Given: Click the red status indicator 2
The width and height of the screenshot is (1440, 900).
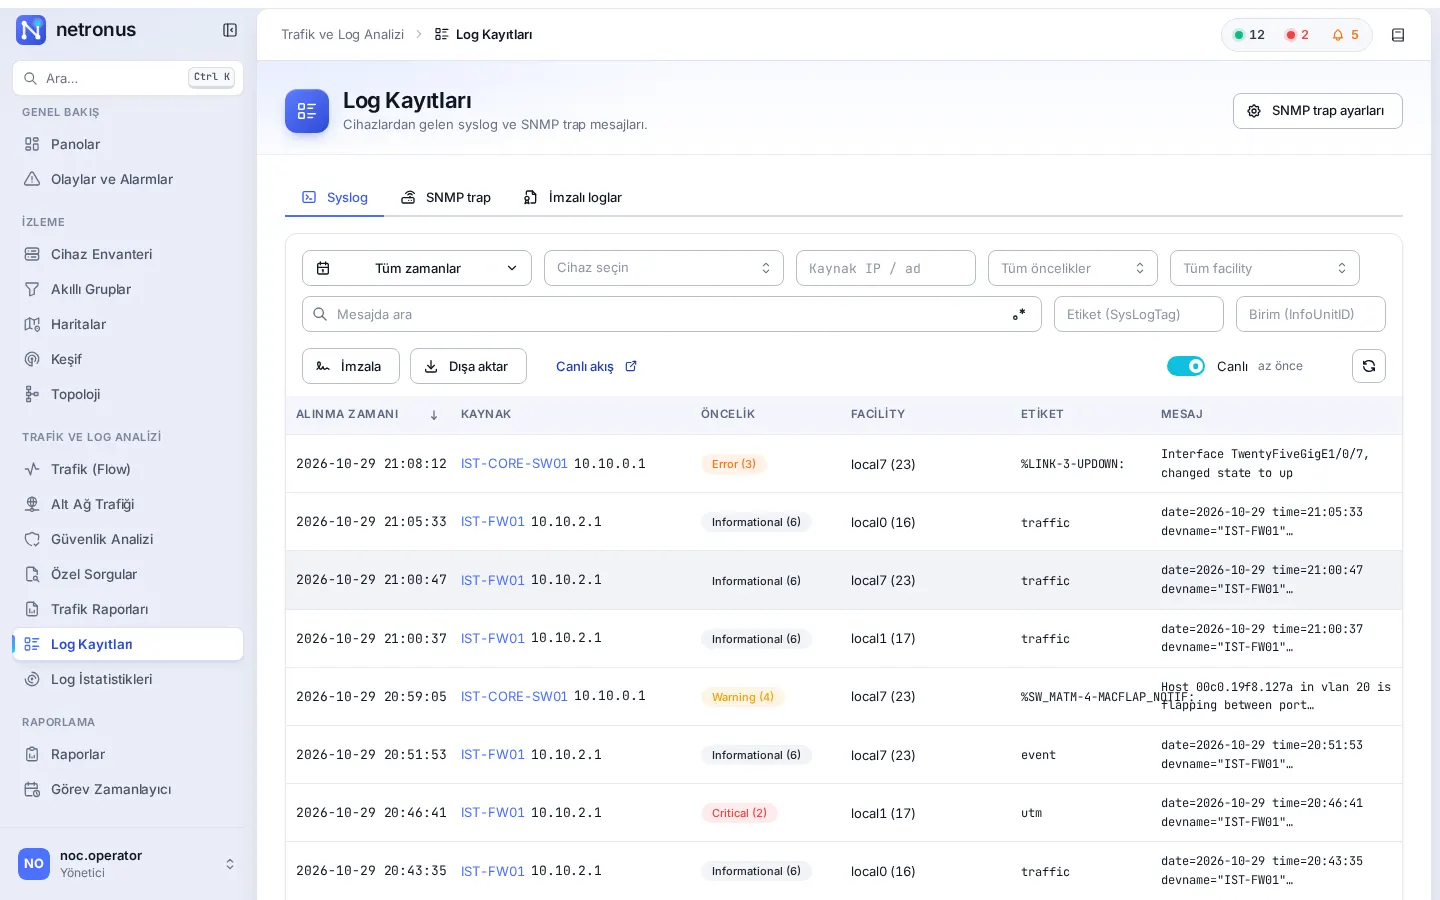Looking at the screenshot, I should (1297, 35).
